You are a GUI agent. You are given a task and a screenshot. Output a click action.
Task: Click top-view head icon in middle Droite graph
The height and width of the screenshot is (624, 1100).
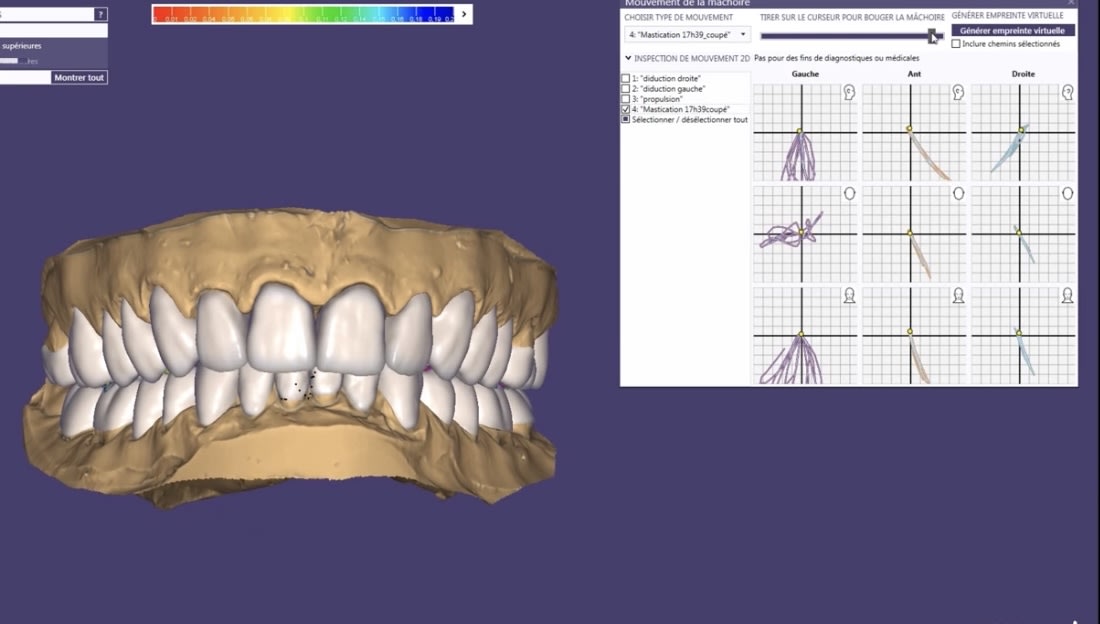click(x=1067, y=193)
